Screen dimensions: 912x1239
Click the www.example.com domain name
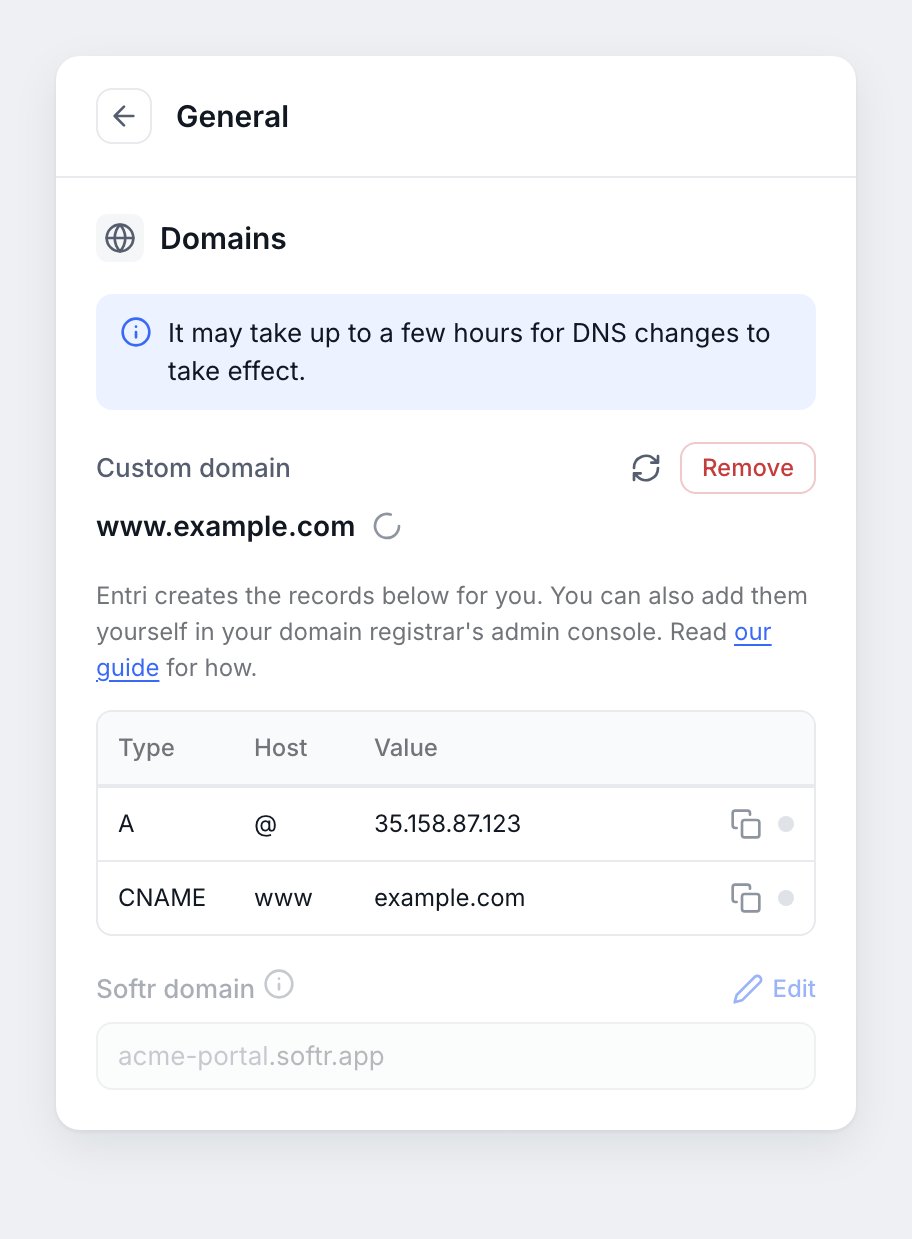225,526
